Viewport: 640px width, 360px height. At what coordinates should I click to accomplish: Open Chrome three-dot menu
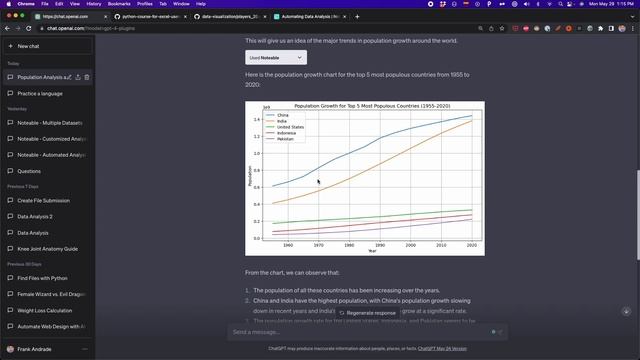coord(633,29)
